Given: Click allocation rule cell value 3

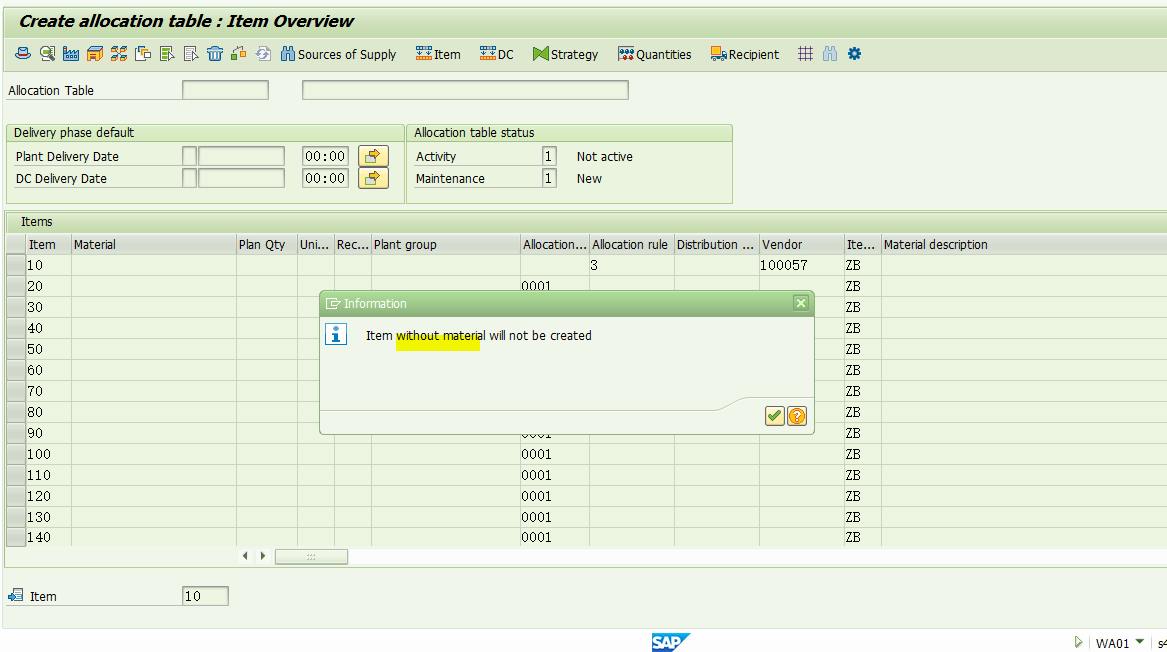Looking at the screenshot, I should click(632, 265).
